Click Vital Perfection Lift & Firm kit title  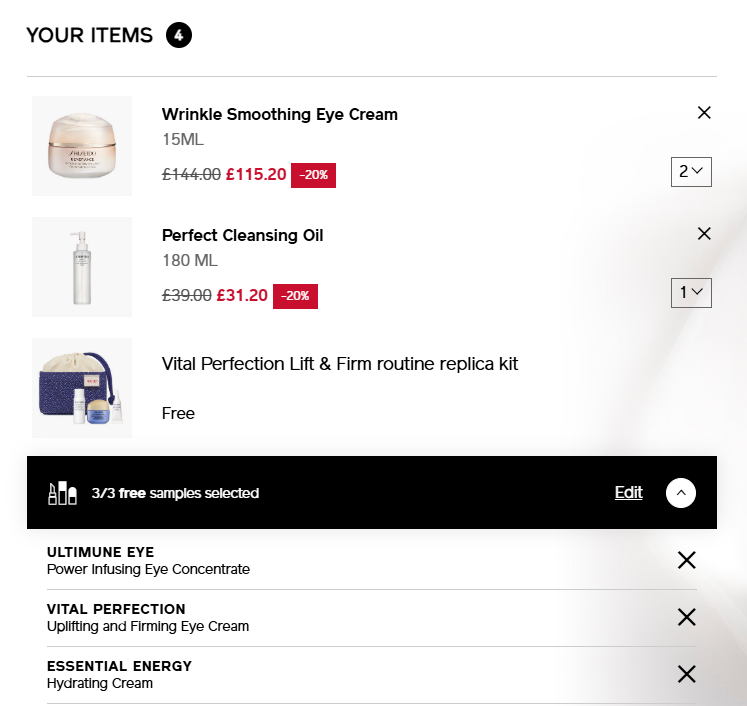(340, 364)
